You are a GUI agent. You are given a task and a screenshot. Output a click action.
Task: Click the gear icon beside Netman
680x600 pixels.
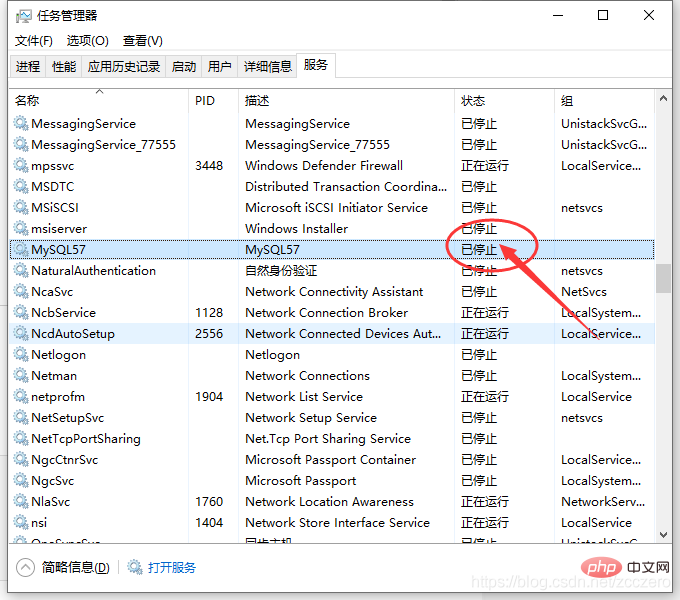(x=20, y=375)
